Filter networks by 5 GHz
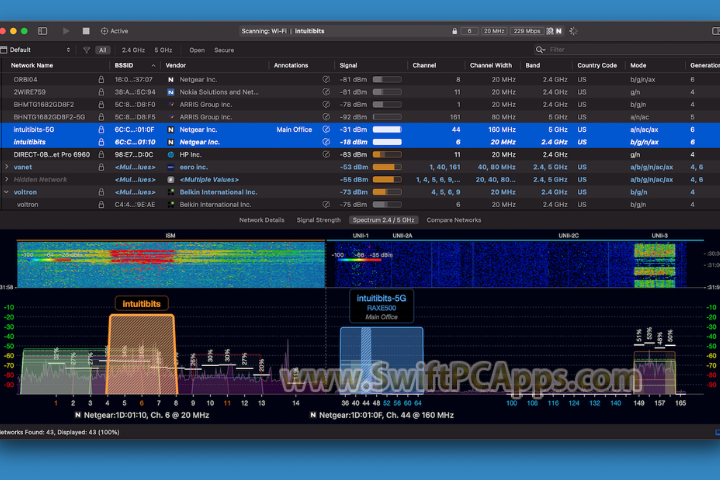Image resolution: width=720 pixels, height=480 pixels. click(163, 50)
